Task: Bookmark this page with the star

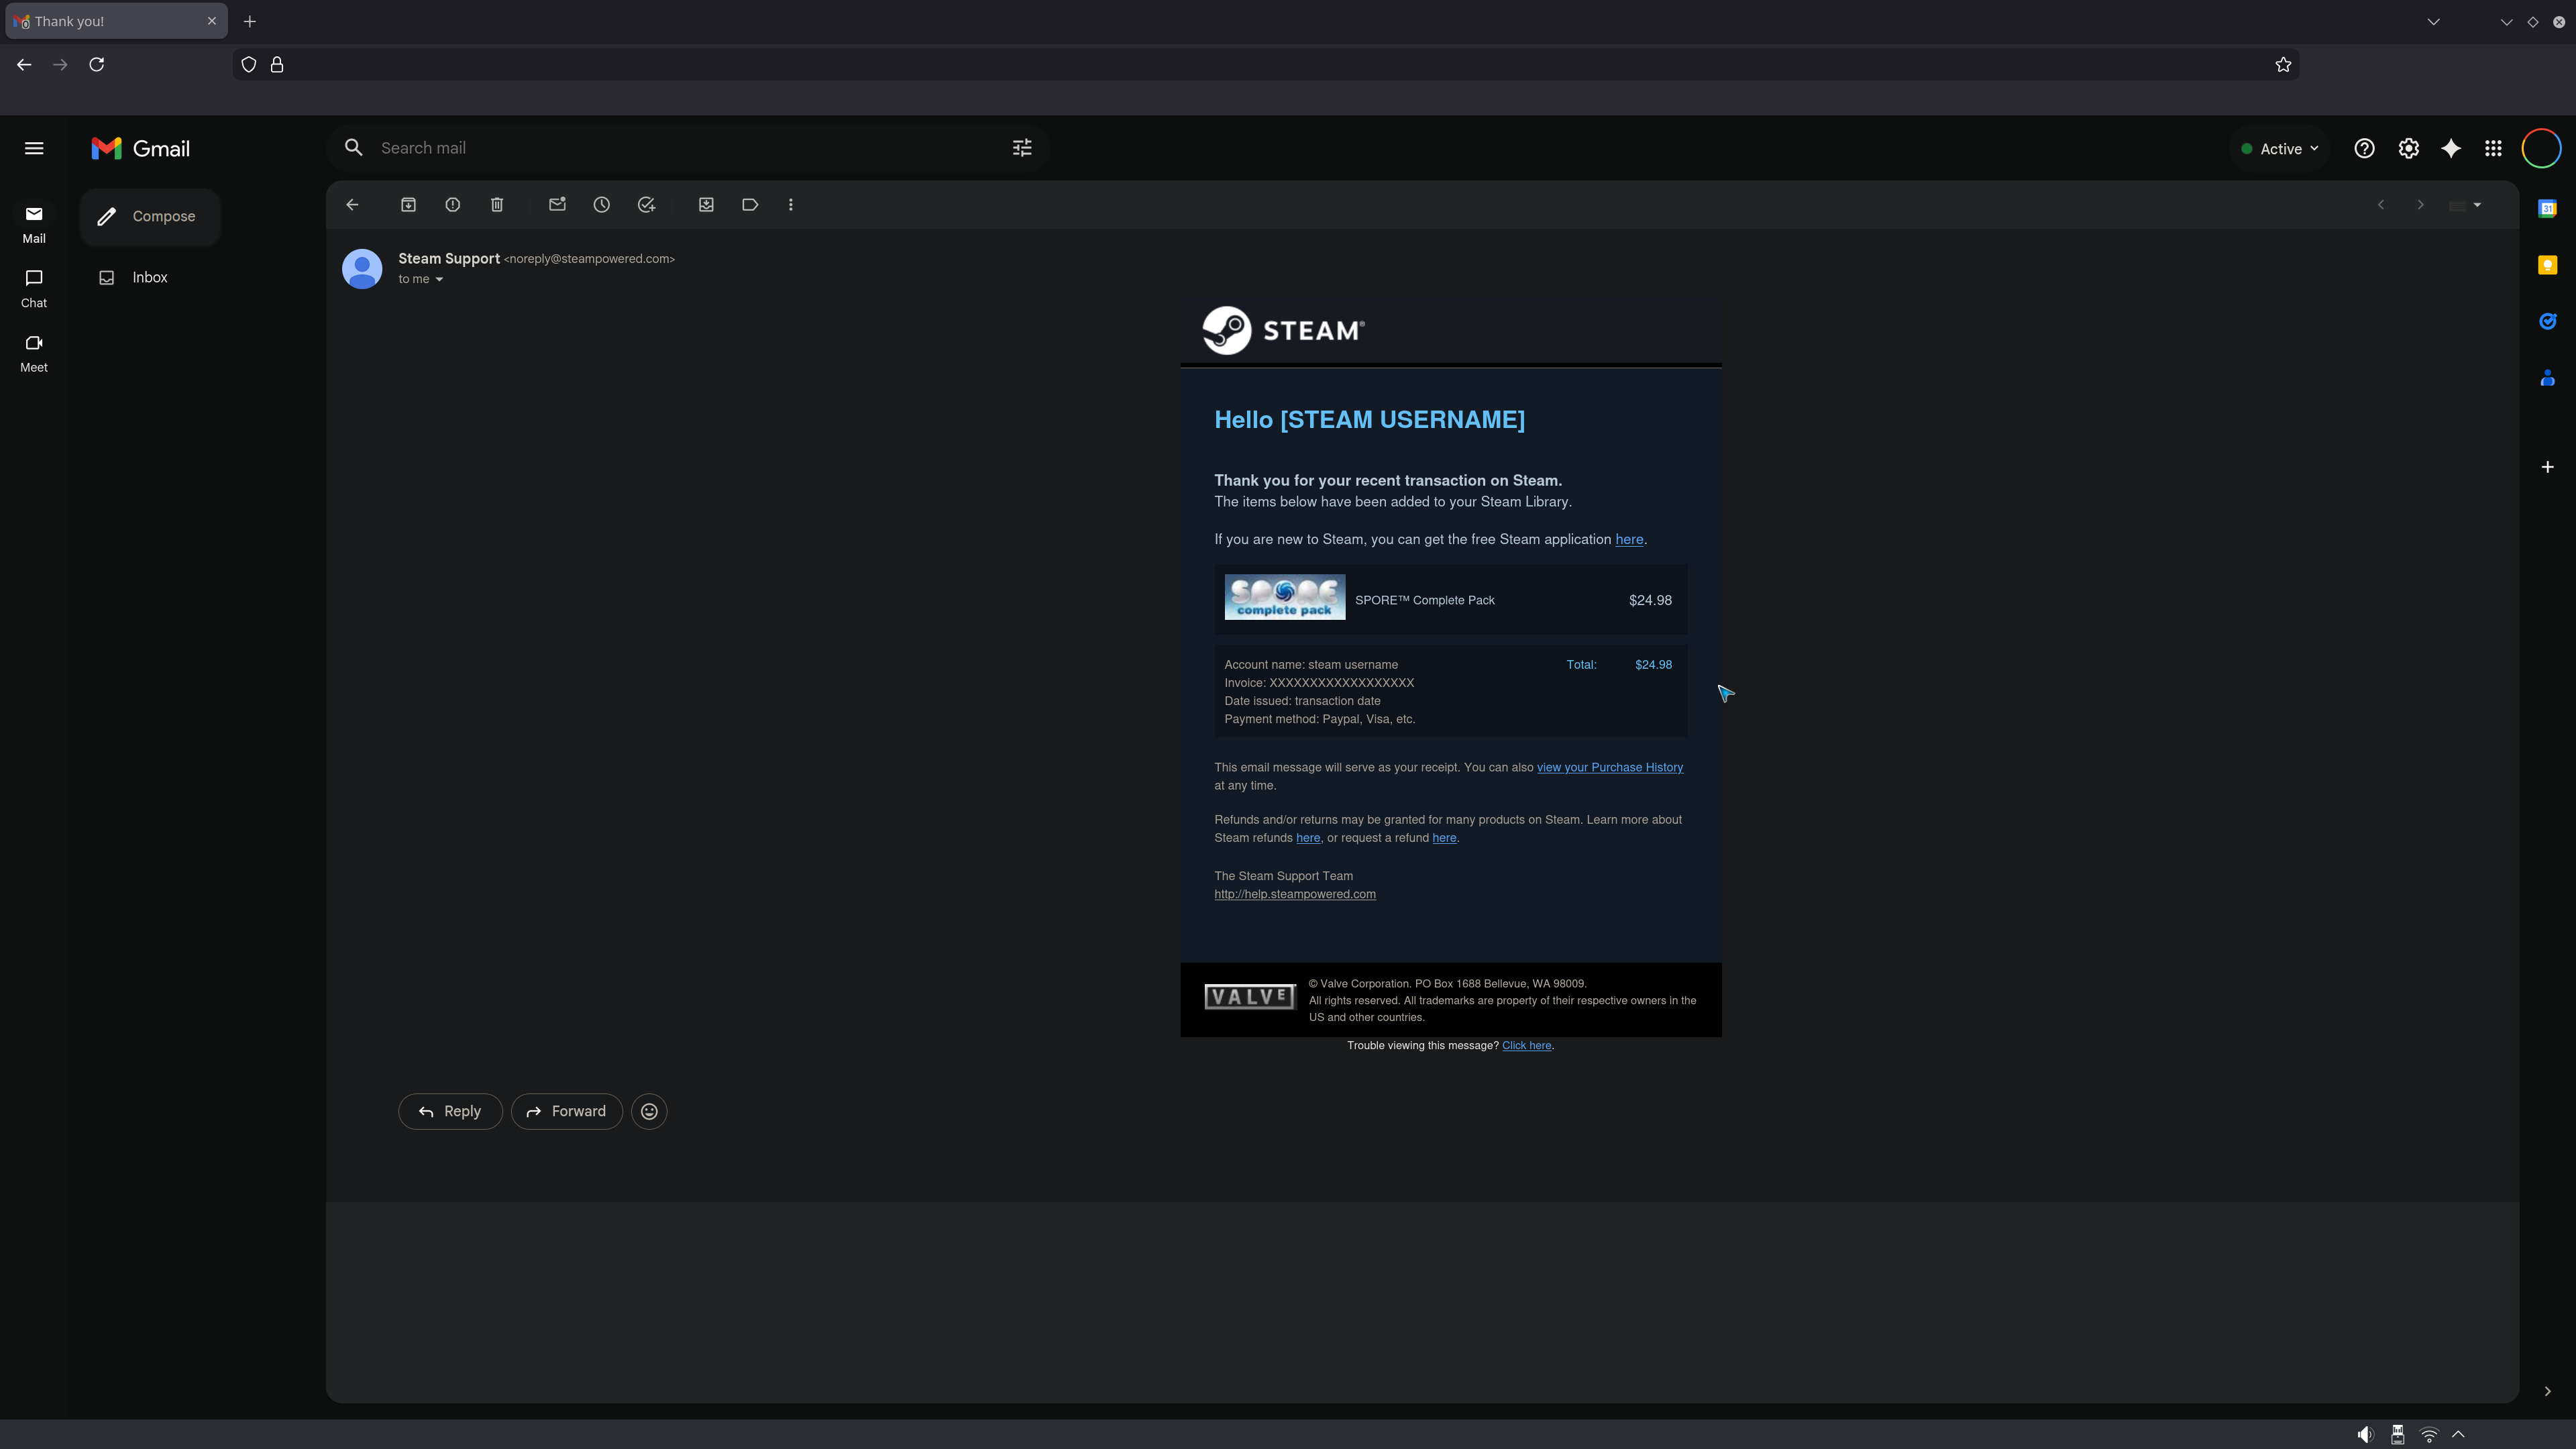Action: (2283, 65)
